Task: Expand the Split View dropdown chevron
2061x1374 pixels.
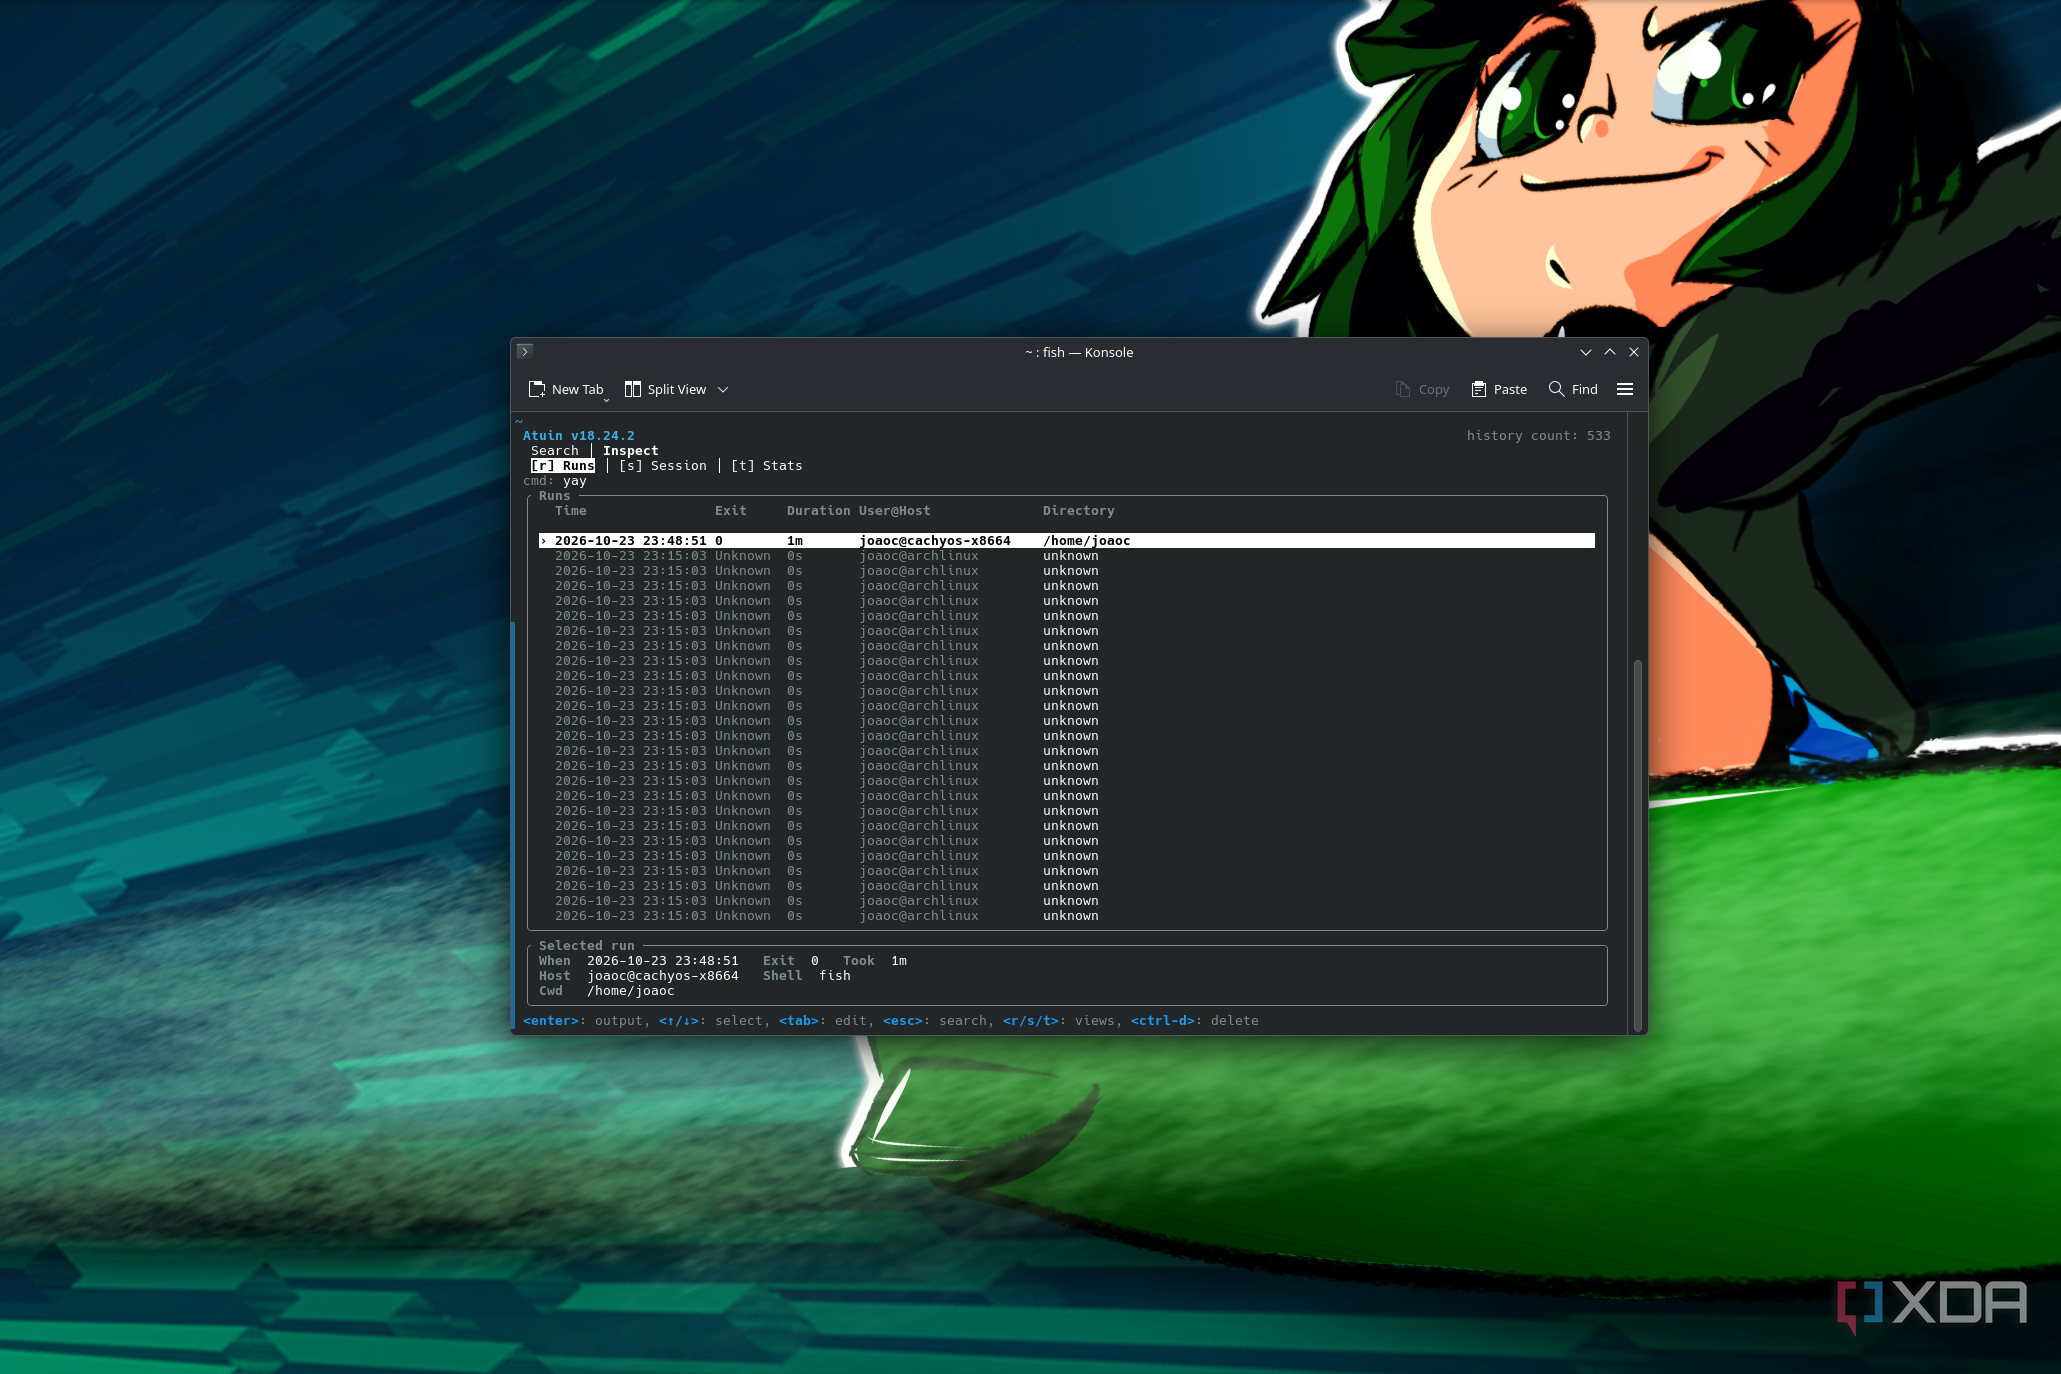Action: tap(723, 390)
